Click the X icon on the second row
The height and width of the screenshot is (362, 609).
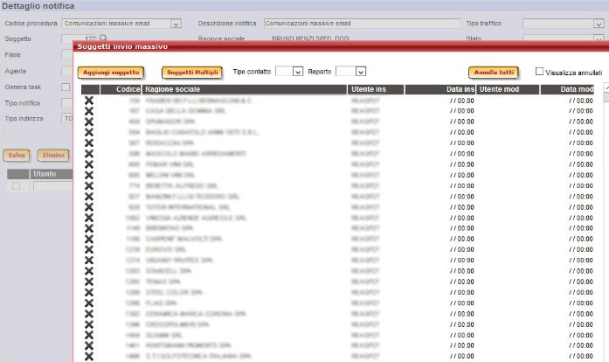[x=89, y=111]
